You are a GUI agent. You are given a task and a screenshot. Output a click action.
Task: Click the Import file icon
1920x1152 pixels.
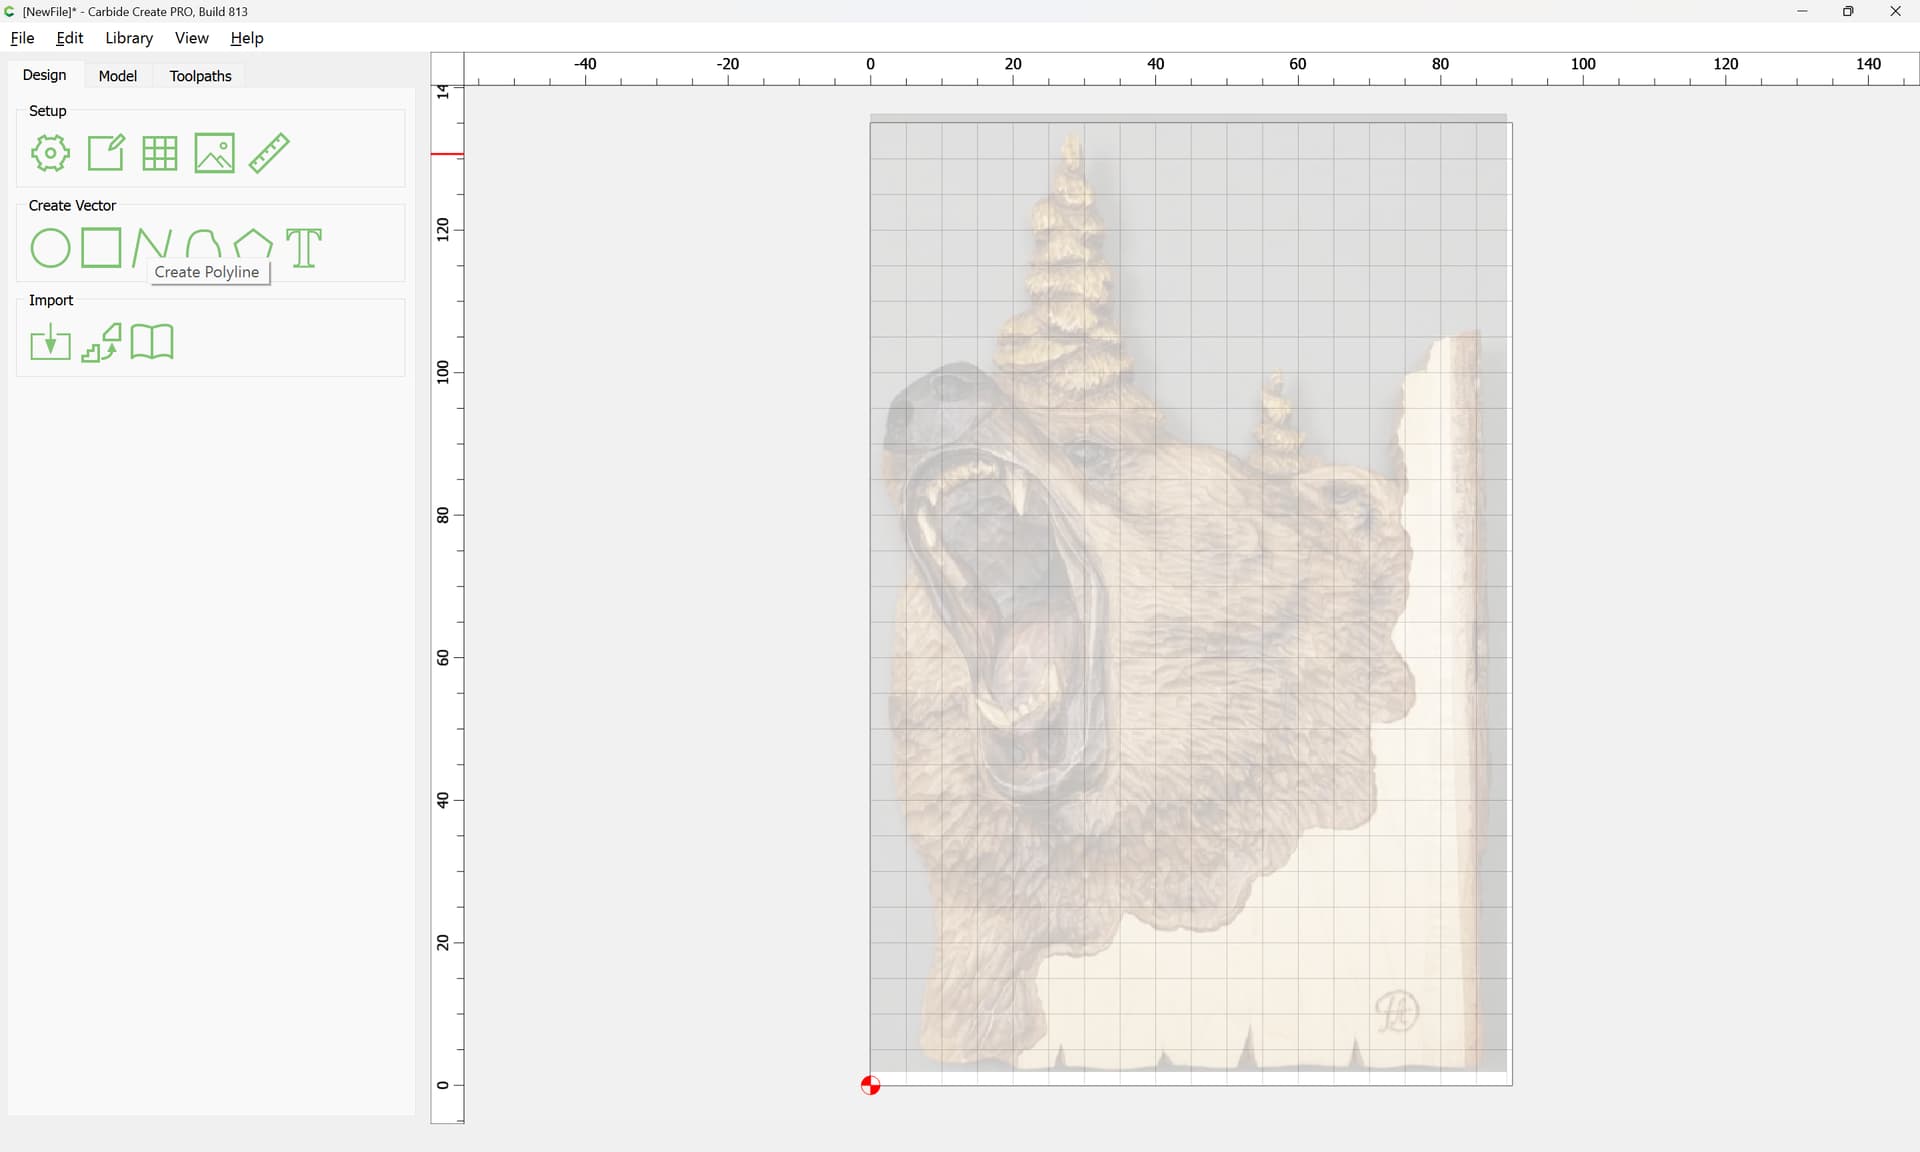pyautogui.click(x=50, y=342)
